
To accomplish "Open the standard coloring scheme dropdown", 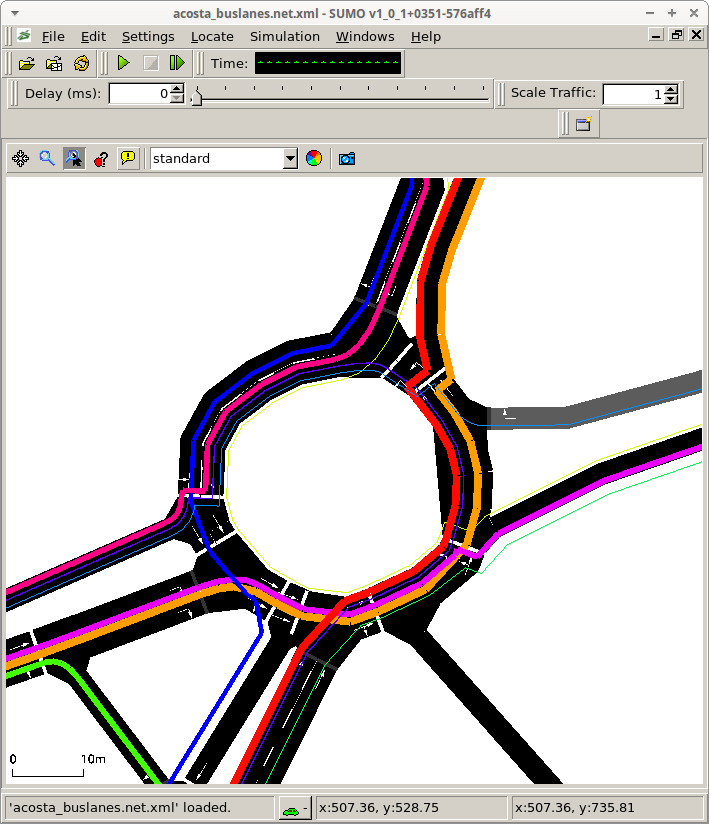I will tap(290, 158).
